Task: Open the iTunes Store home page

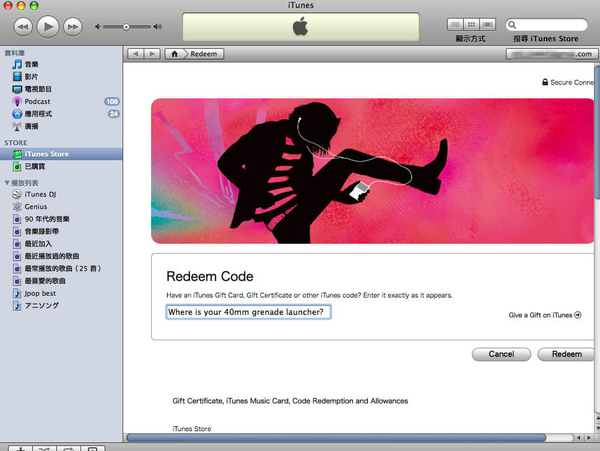Action: click(x=174, y=54)
